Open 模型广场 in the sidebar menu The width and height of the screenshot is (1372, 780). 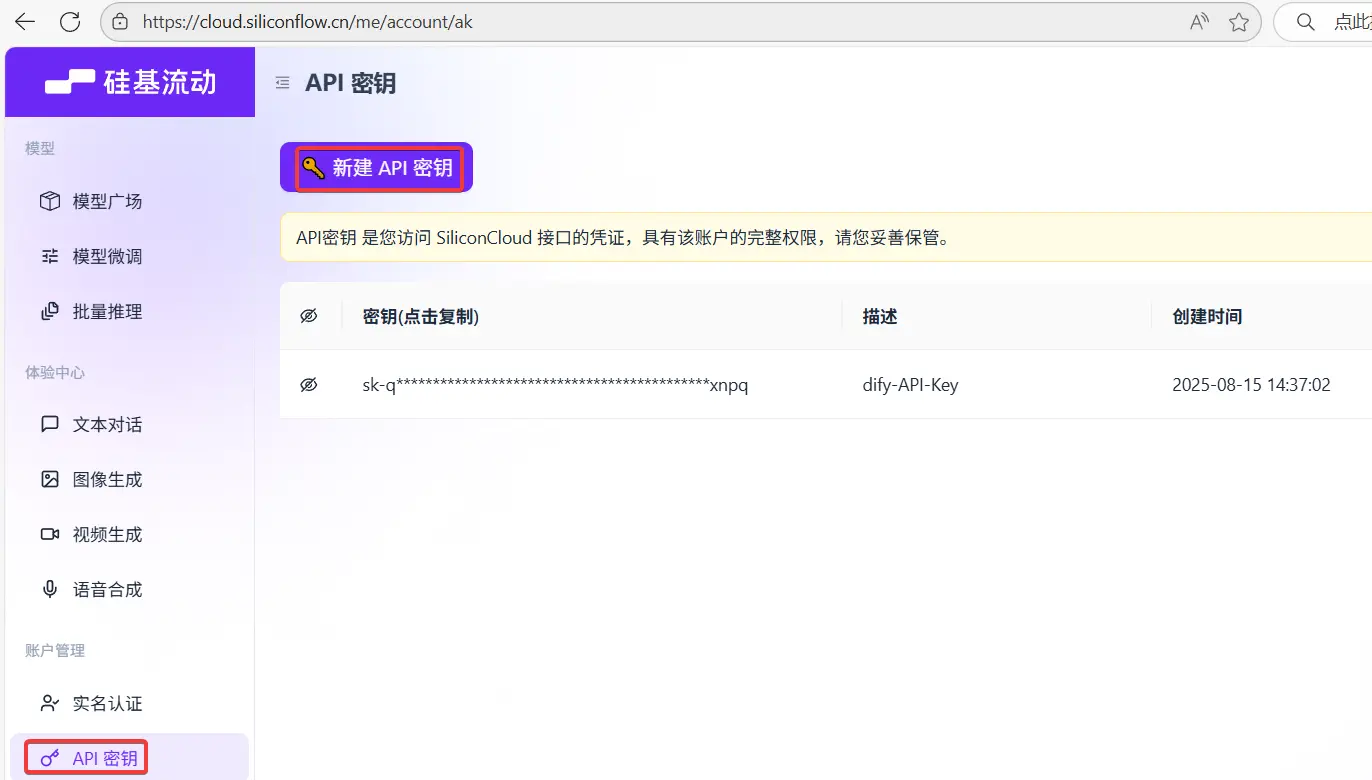107,201
